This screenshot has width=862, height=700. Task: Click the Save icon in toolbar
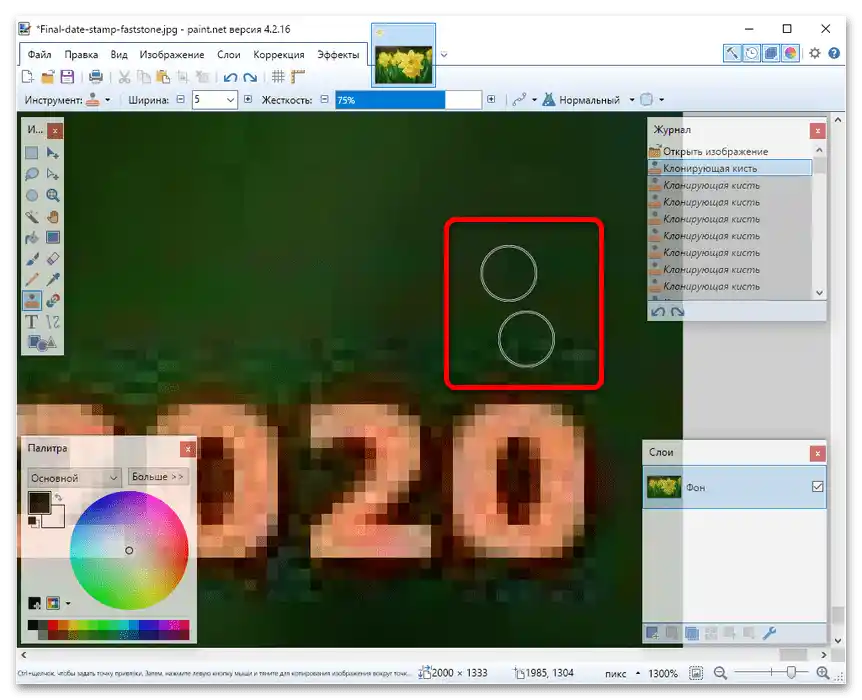point(67,77)
